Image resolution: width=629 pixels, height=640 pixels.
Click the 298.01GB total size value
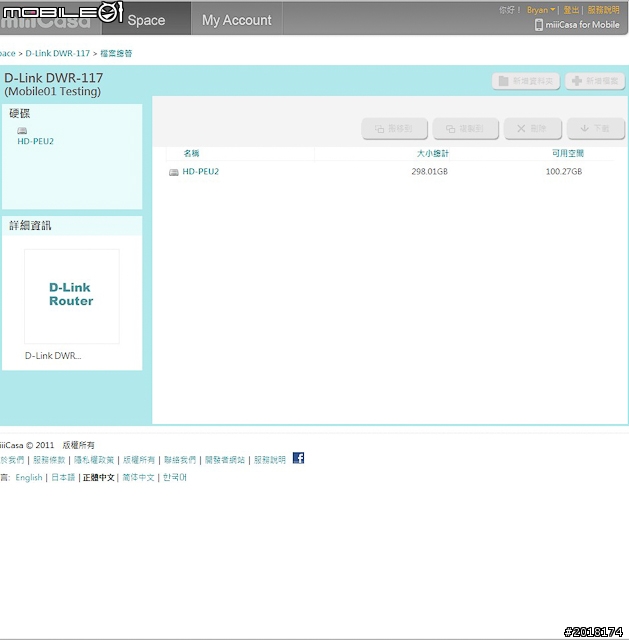(x=429, y=171)
